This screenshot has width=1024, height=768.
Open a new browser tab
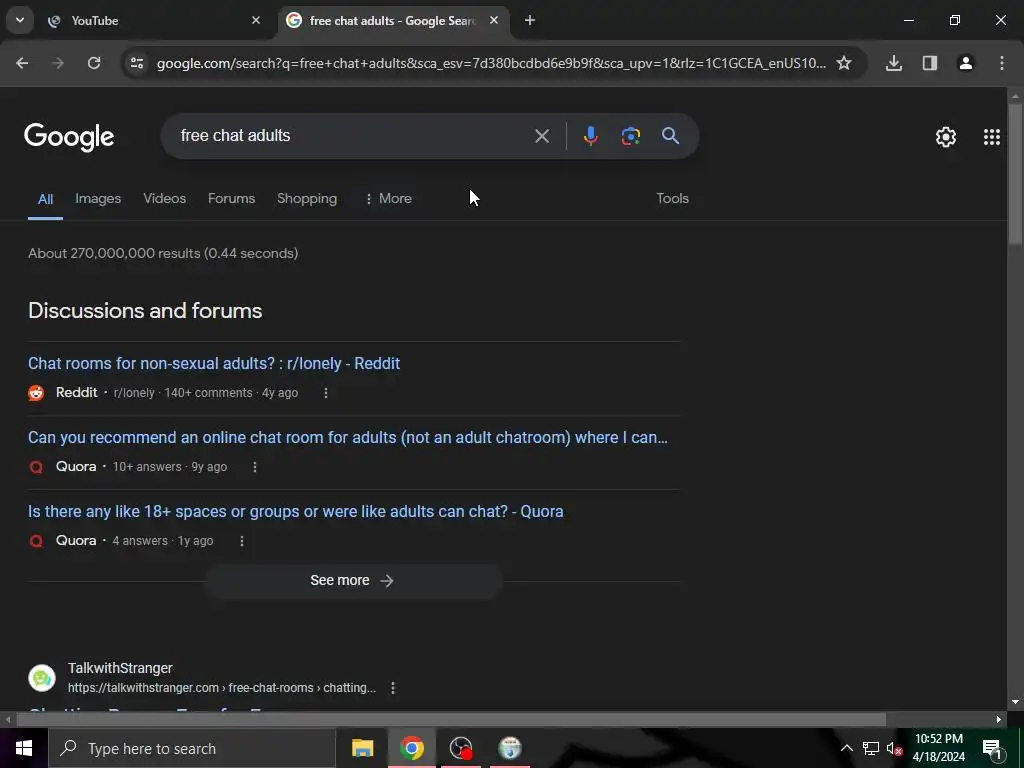tap(530, 20)
